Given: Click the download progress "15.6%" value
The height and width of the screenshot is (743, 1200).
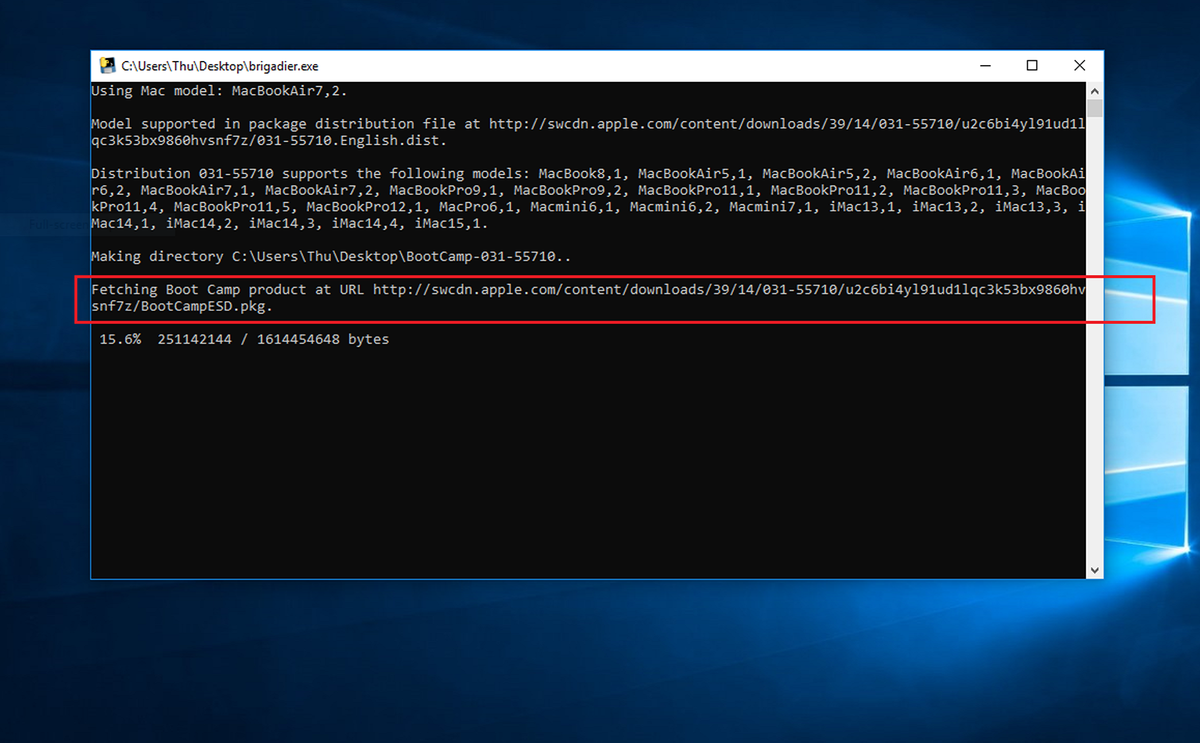Looking at the screenshot, I should (x=120, y=339).
